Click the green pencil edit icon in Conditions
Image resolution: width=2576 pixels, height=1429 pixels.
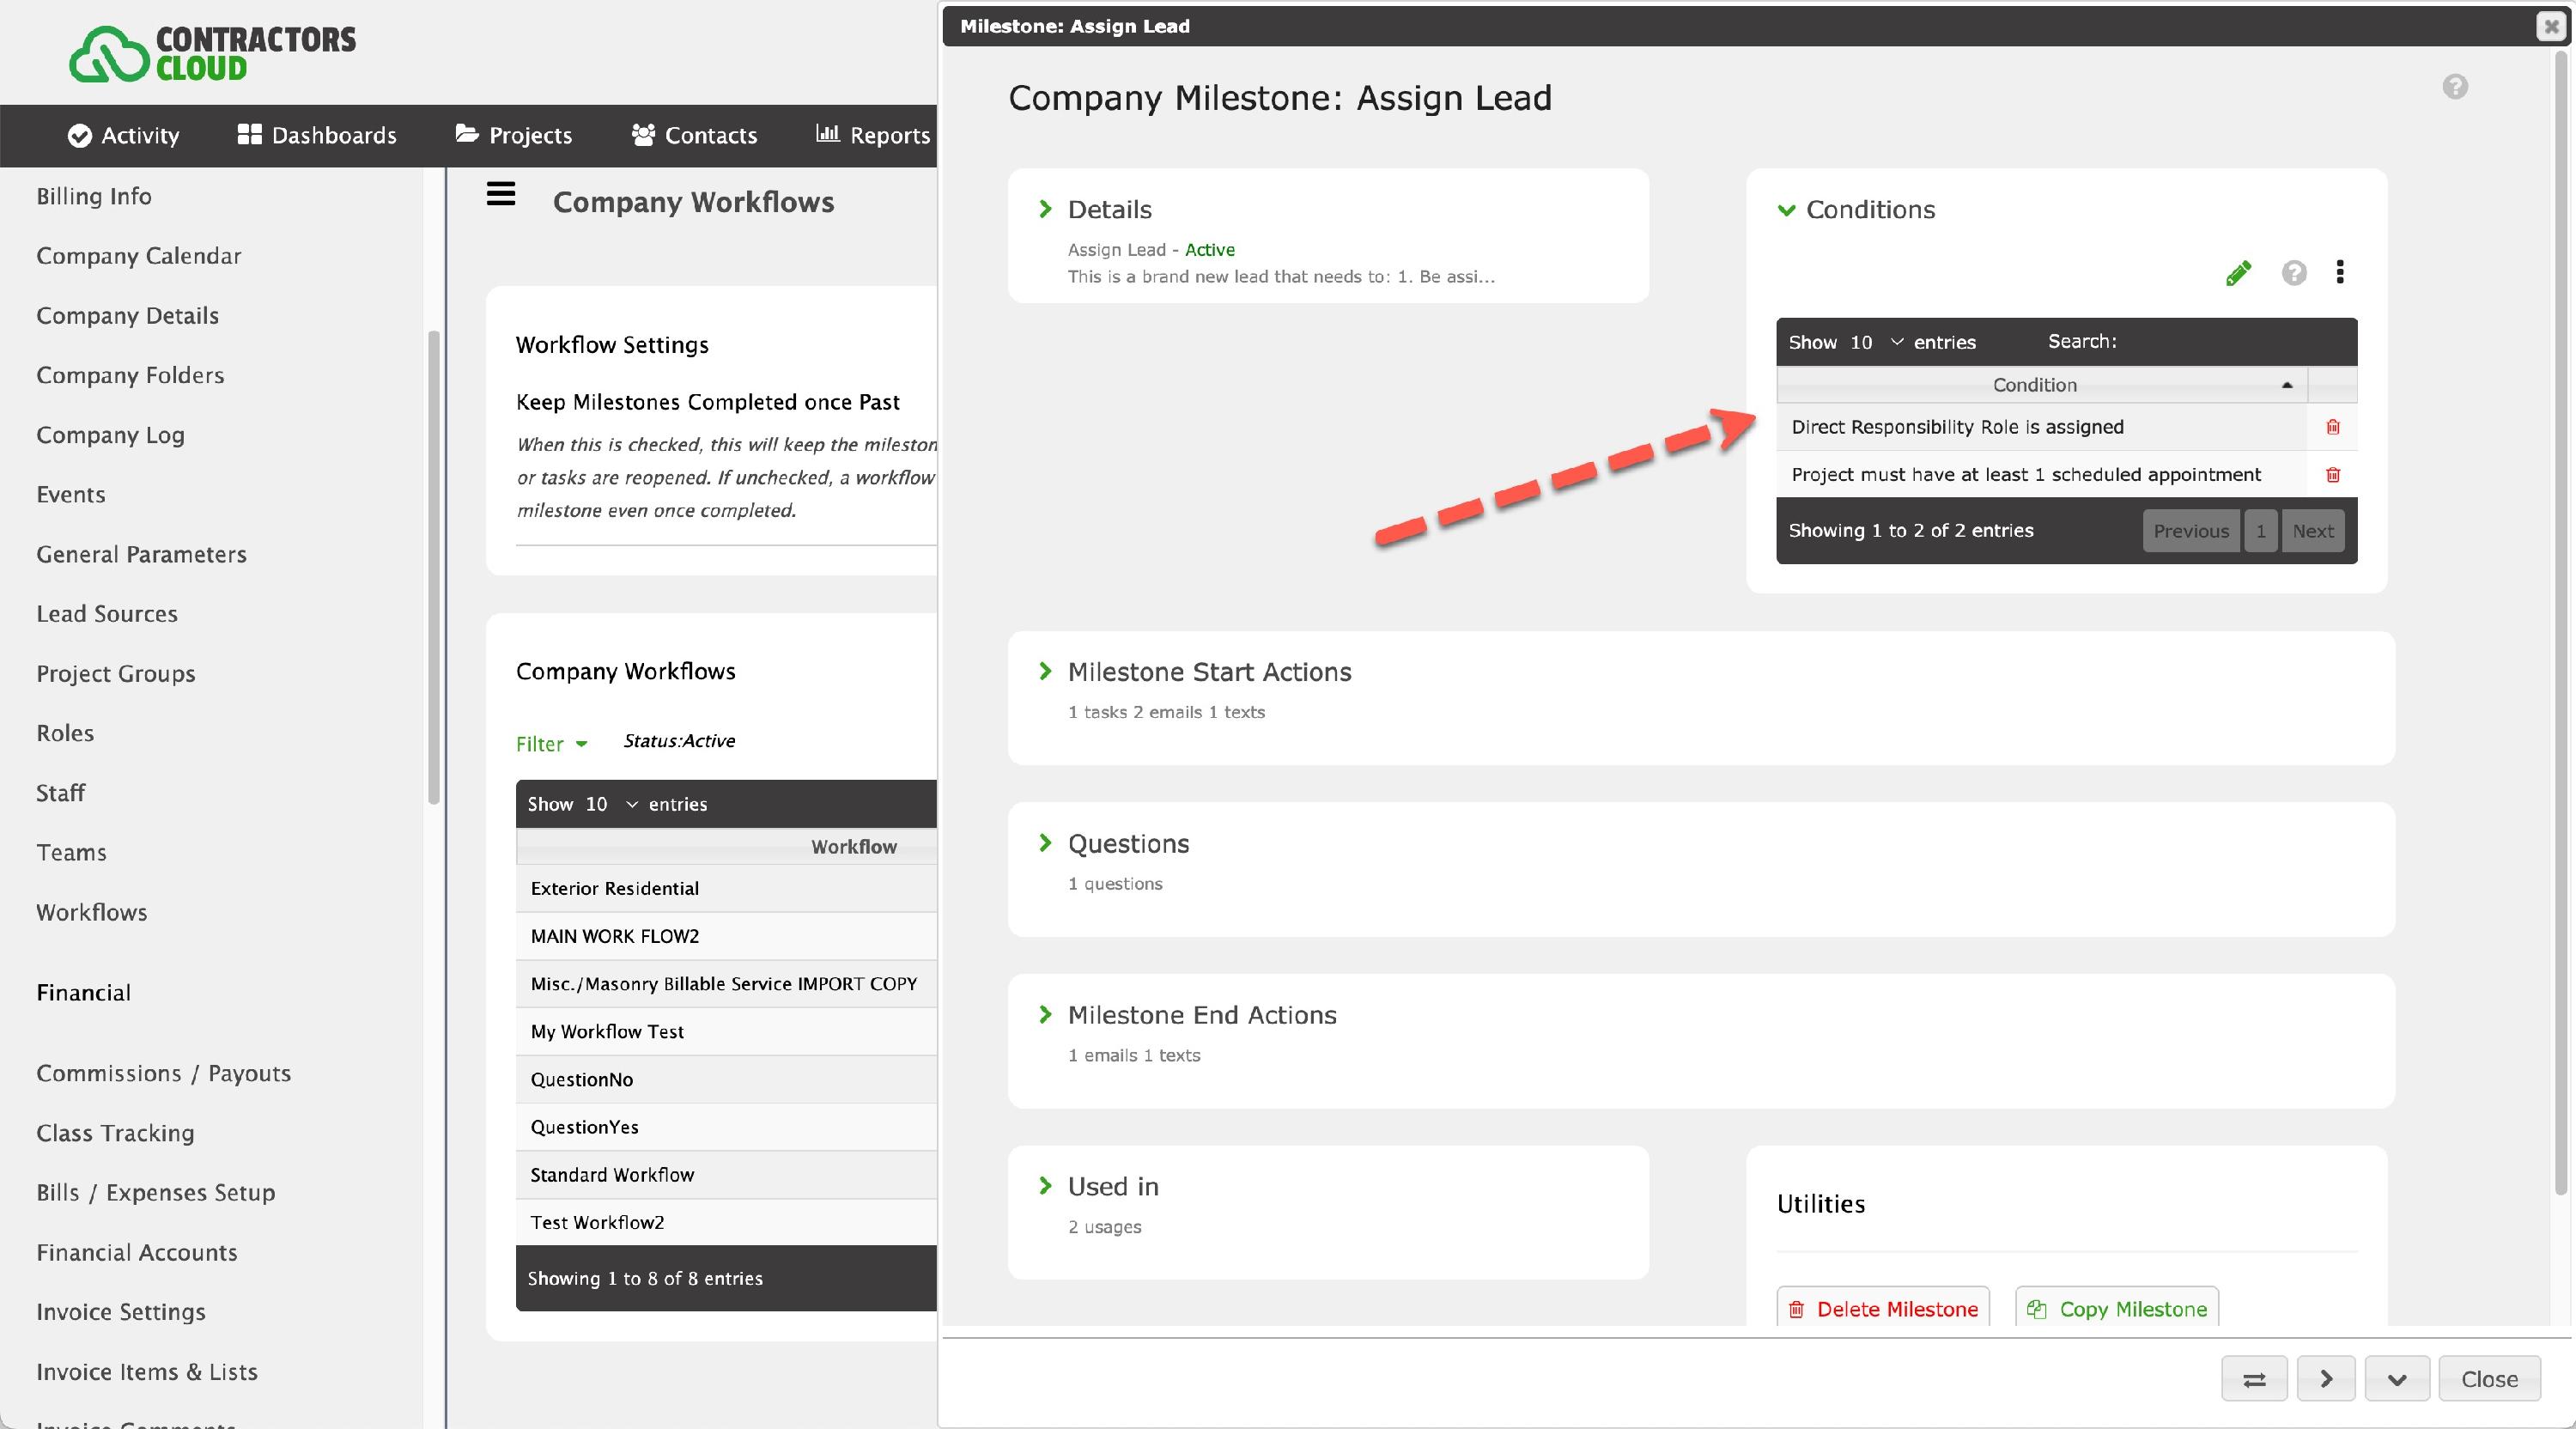point(2238,273)
